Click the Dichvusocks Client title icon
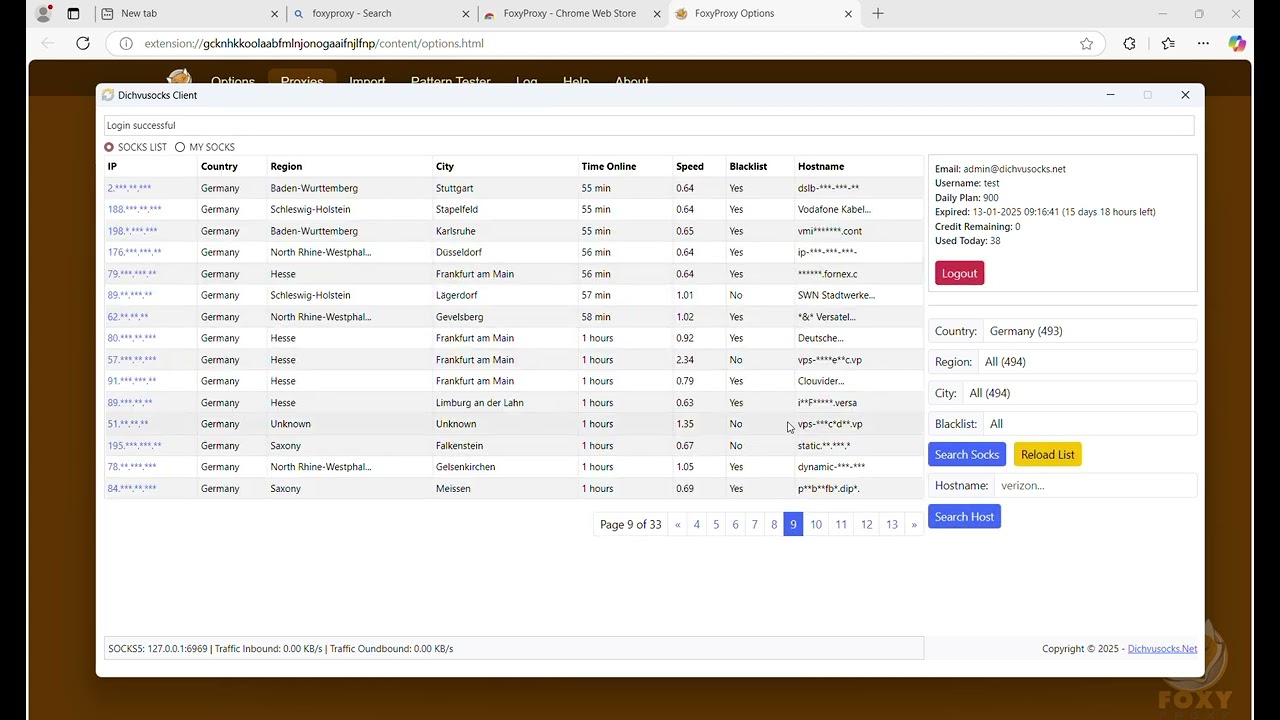 (x=108, y=95)
